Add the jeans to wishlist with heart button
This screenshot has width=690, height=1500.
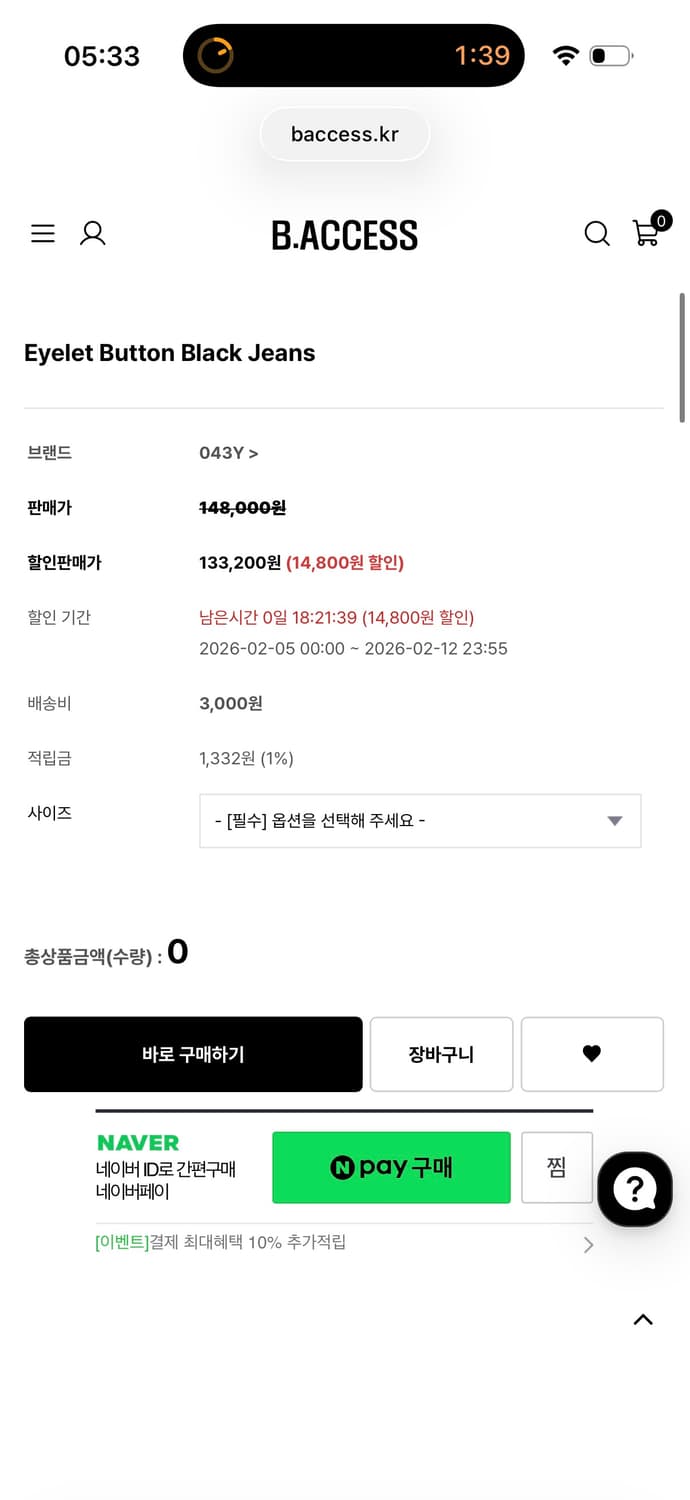pos(591,1053)
